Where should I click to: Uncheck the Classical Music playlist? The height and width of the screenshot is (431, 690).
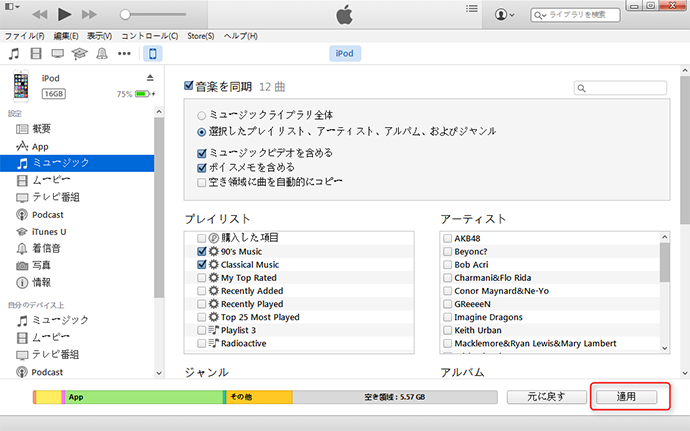[202, 265]
